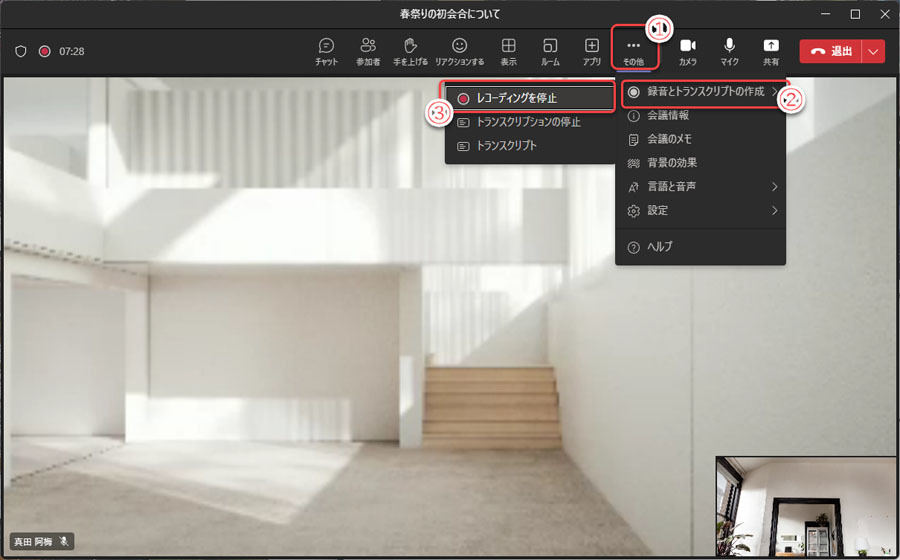
Task: Open 会議情報 menu item
Action: tap(701, 116)
